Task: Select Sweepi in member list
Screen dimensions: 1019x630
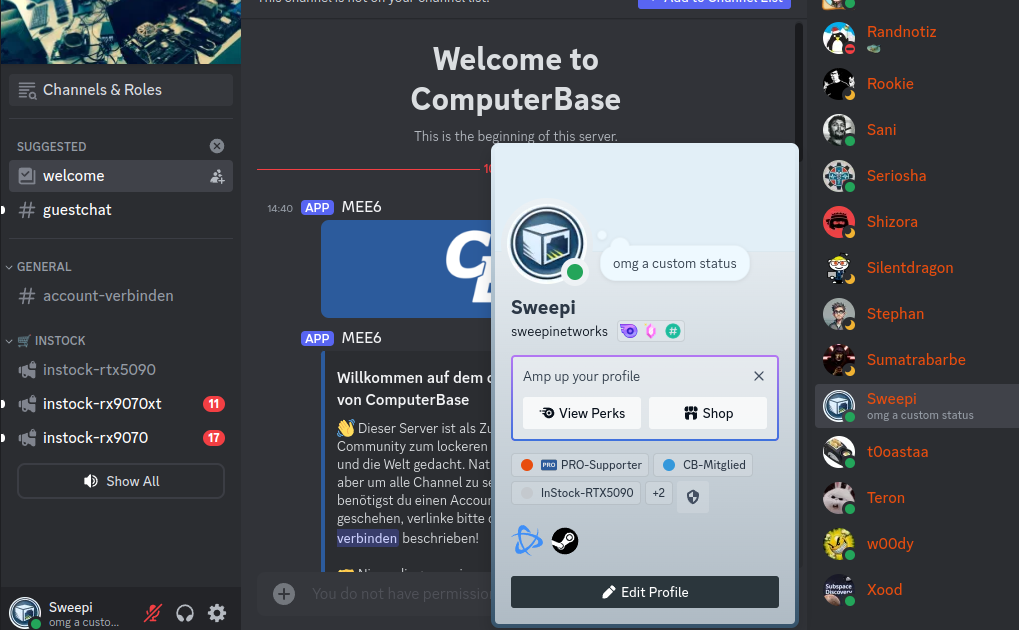Action: [x=917, y=406]
